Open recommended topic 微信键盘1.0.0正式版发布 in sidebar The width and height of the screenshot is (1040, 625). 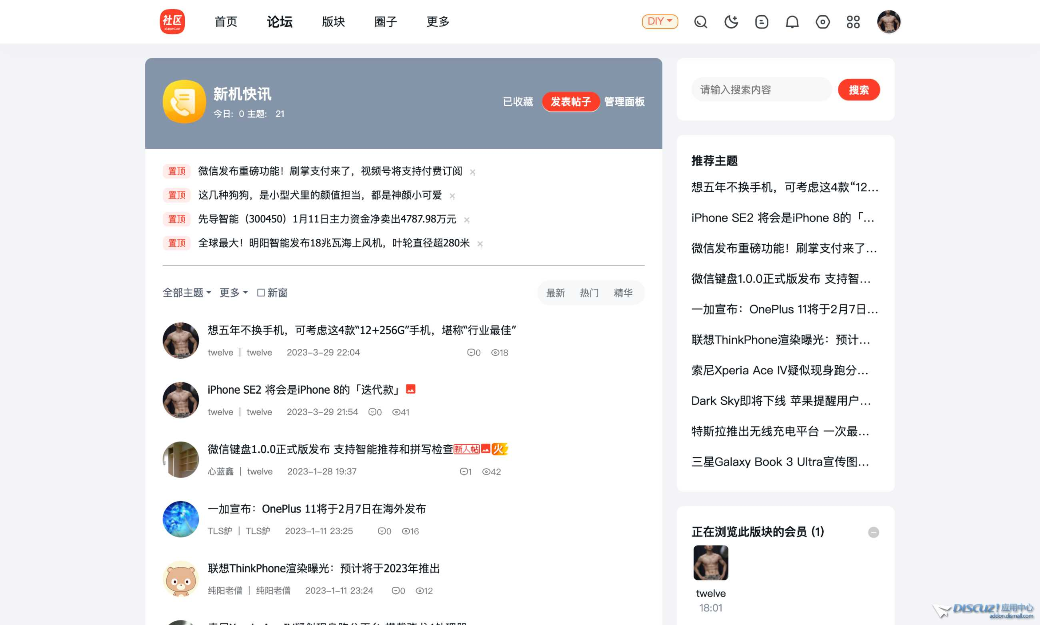[x=781, y=279]
